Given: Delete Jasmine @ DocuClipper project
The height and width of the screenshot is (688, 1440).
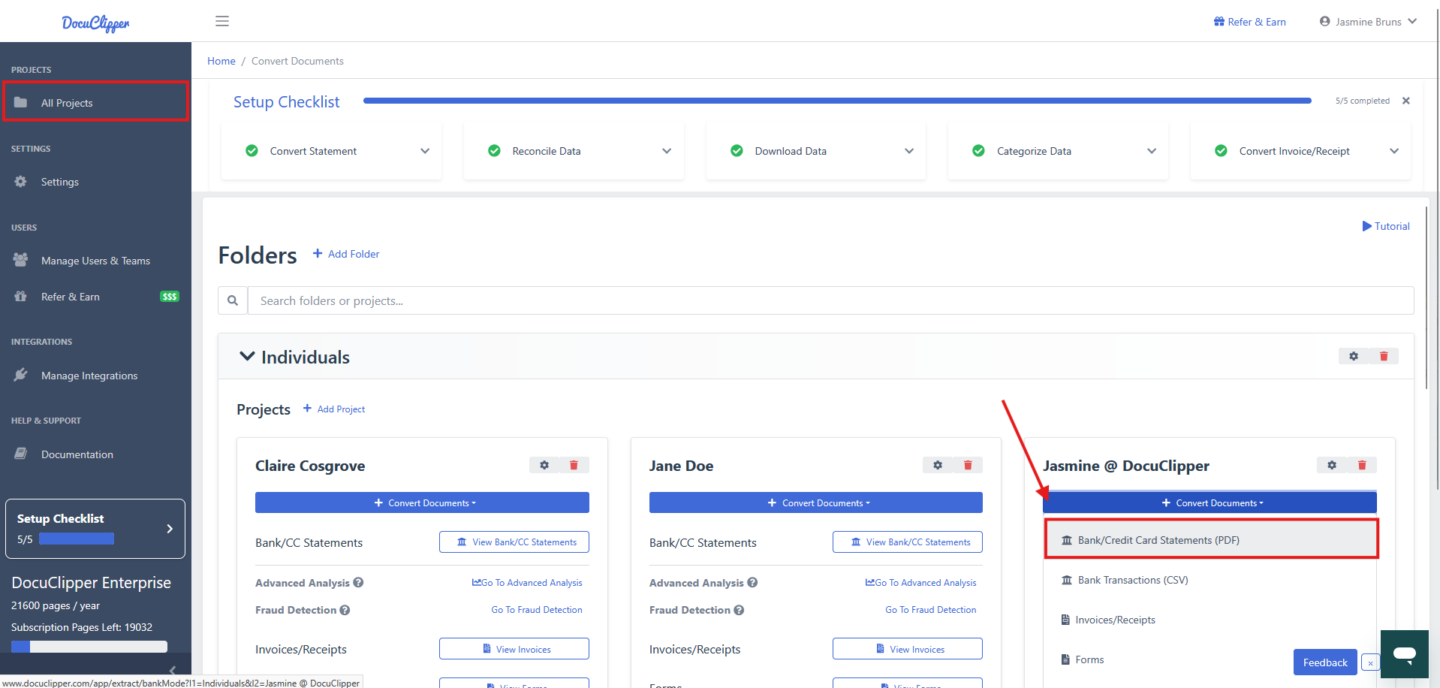Looking at the screenshot, I should [x=1362, y=465].
